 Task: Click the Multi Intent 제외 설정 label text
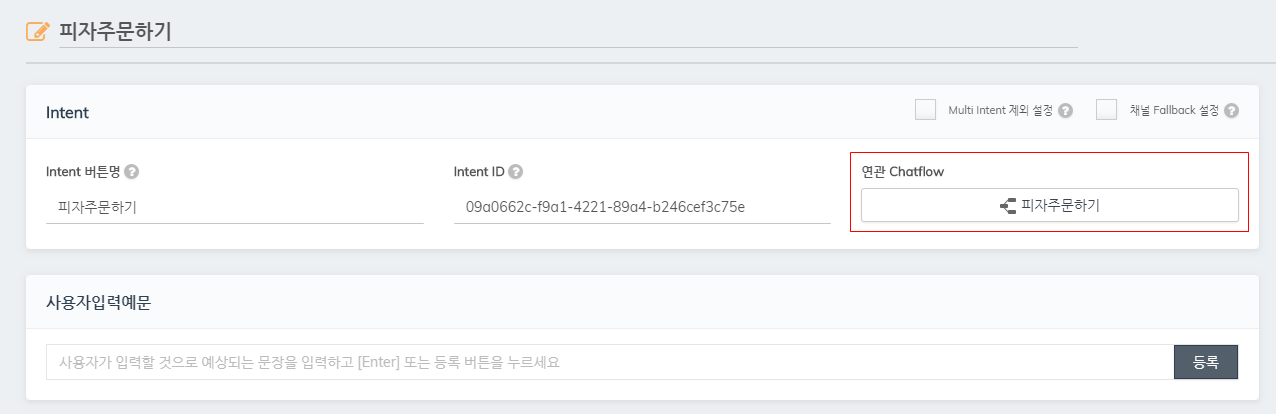(x=1000, y=111)
